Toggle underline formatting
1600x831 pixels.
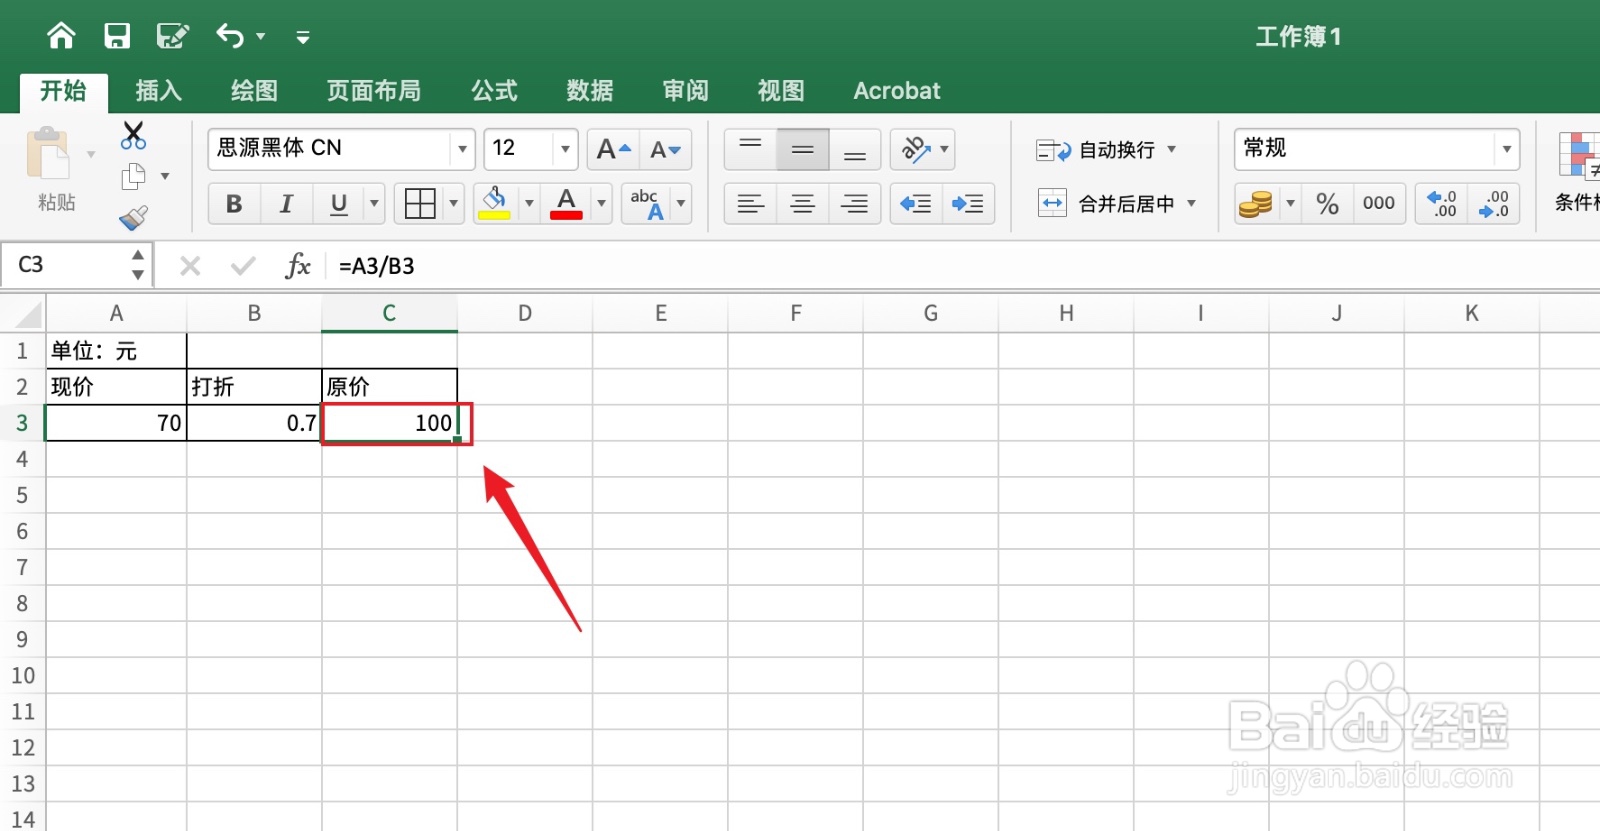pos(339,204)
